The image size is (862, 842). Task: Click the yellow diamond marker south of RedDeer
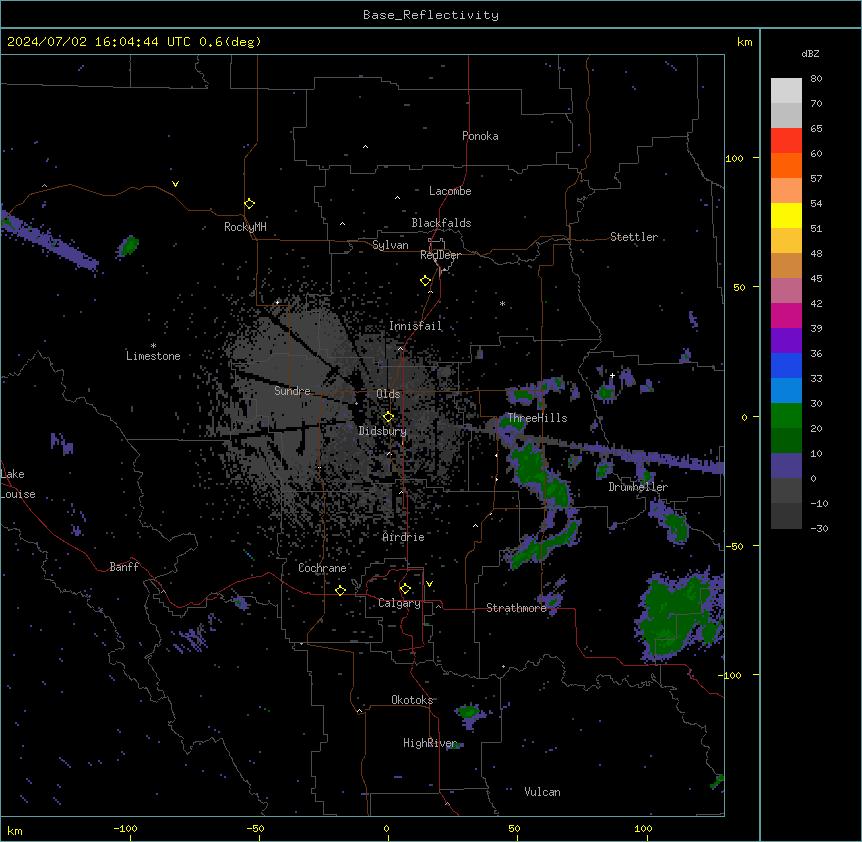pos(426,281)
